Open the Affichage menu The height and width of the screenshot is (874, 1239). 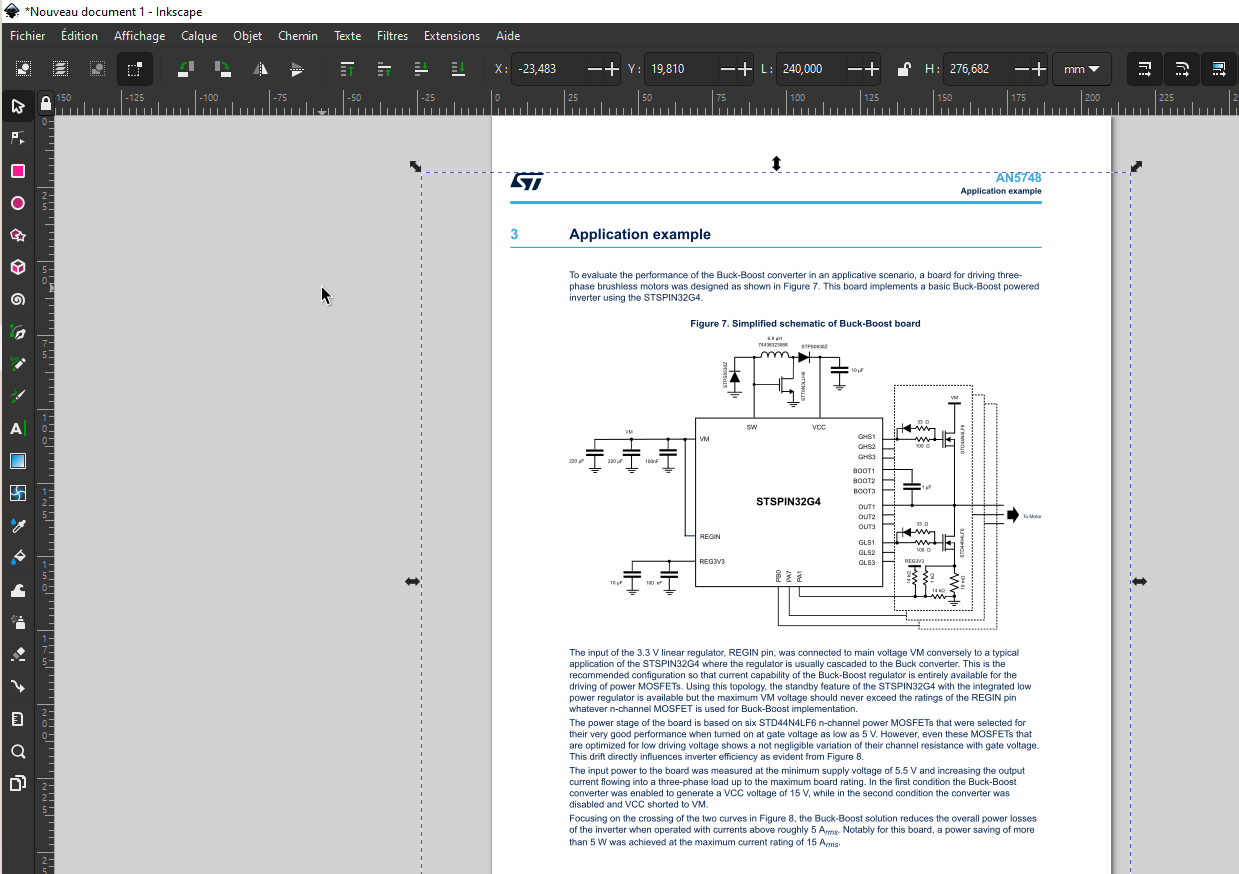point(139,36)
